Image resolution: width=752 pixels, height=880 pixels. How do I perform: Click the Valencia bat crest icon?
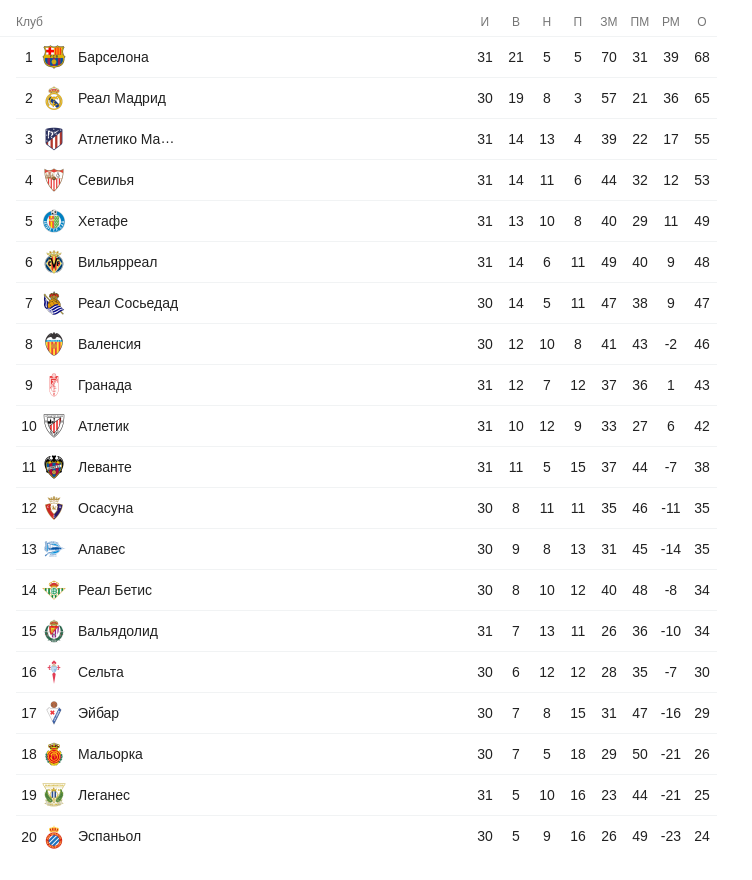(x=54, y=344)
